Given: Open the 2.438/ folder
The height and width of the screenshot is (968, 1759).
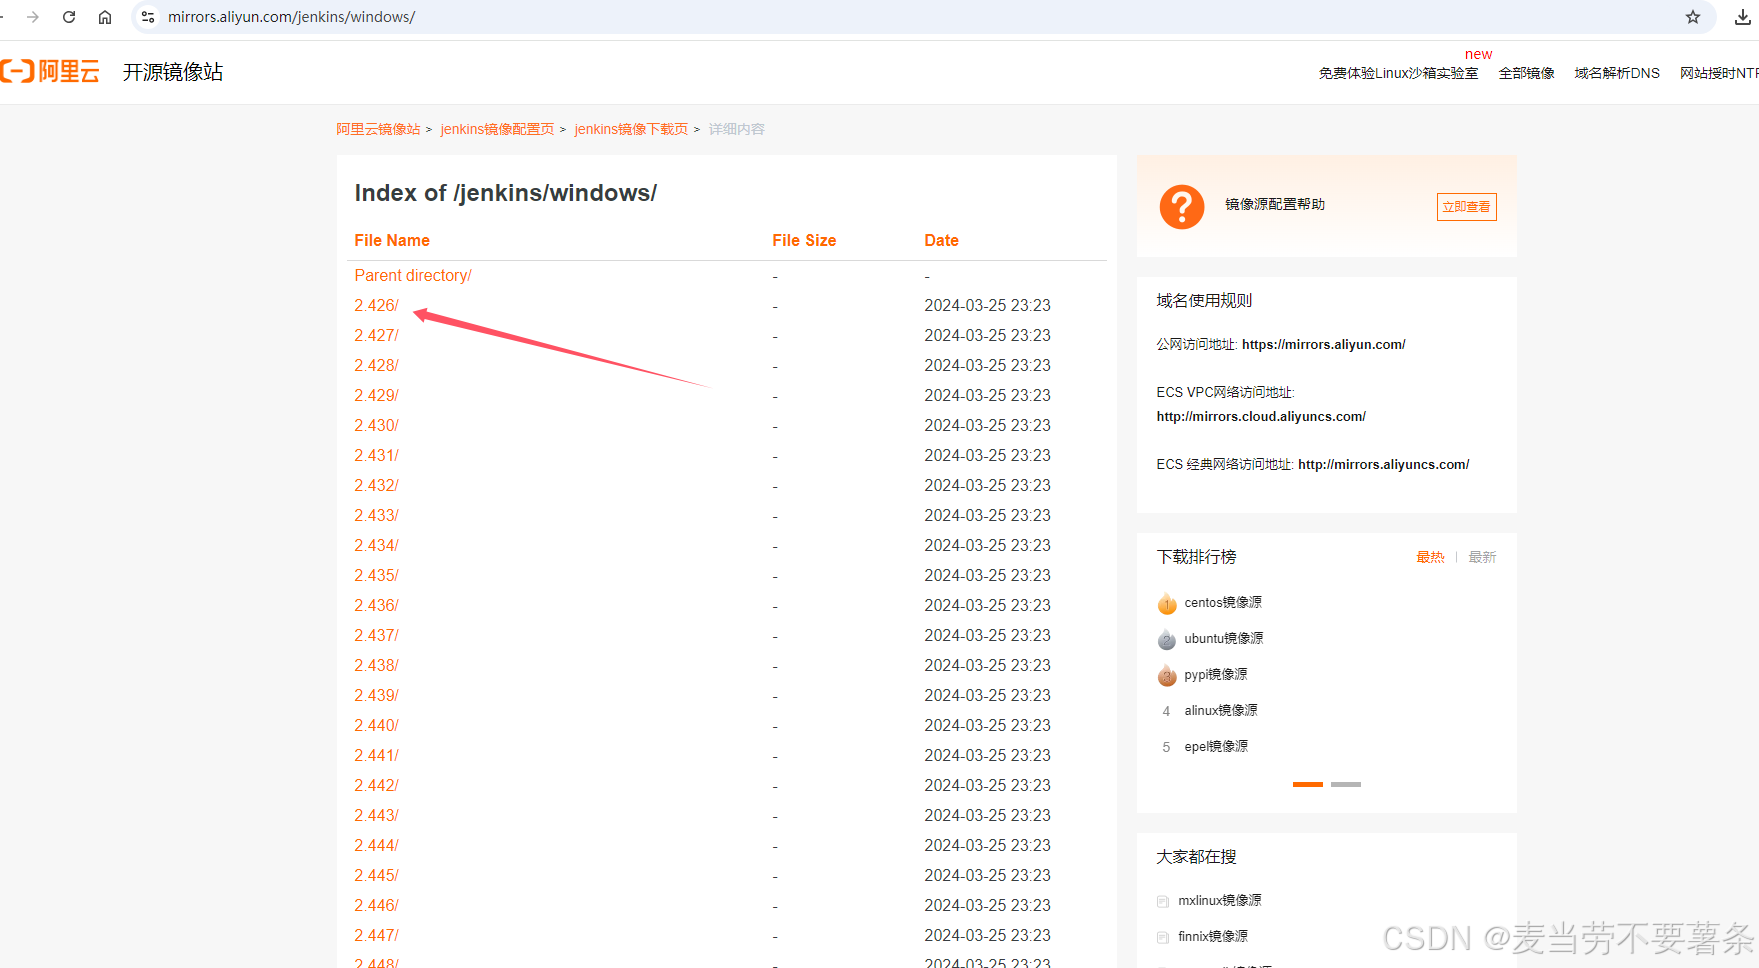Looking at the screenshot, I should click(376, 665).
